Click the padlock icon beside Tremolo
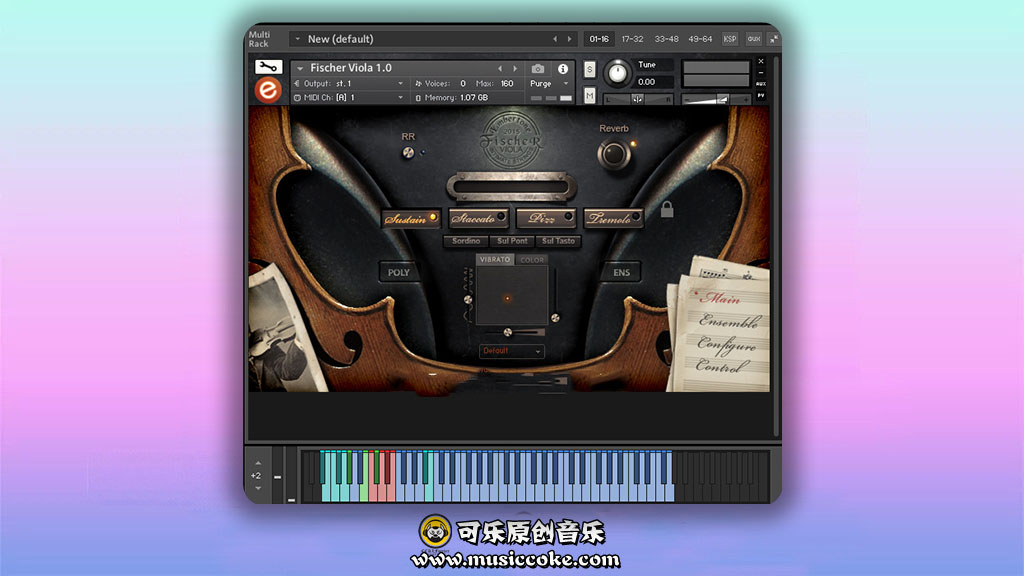Image resolution: width=1024 pixels, height=576 pixels. (667, 209)
